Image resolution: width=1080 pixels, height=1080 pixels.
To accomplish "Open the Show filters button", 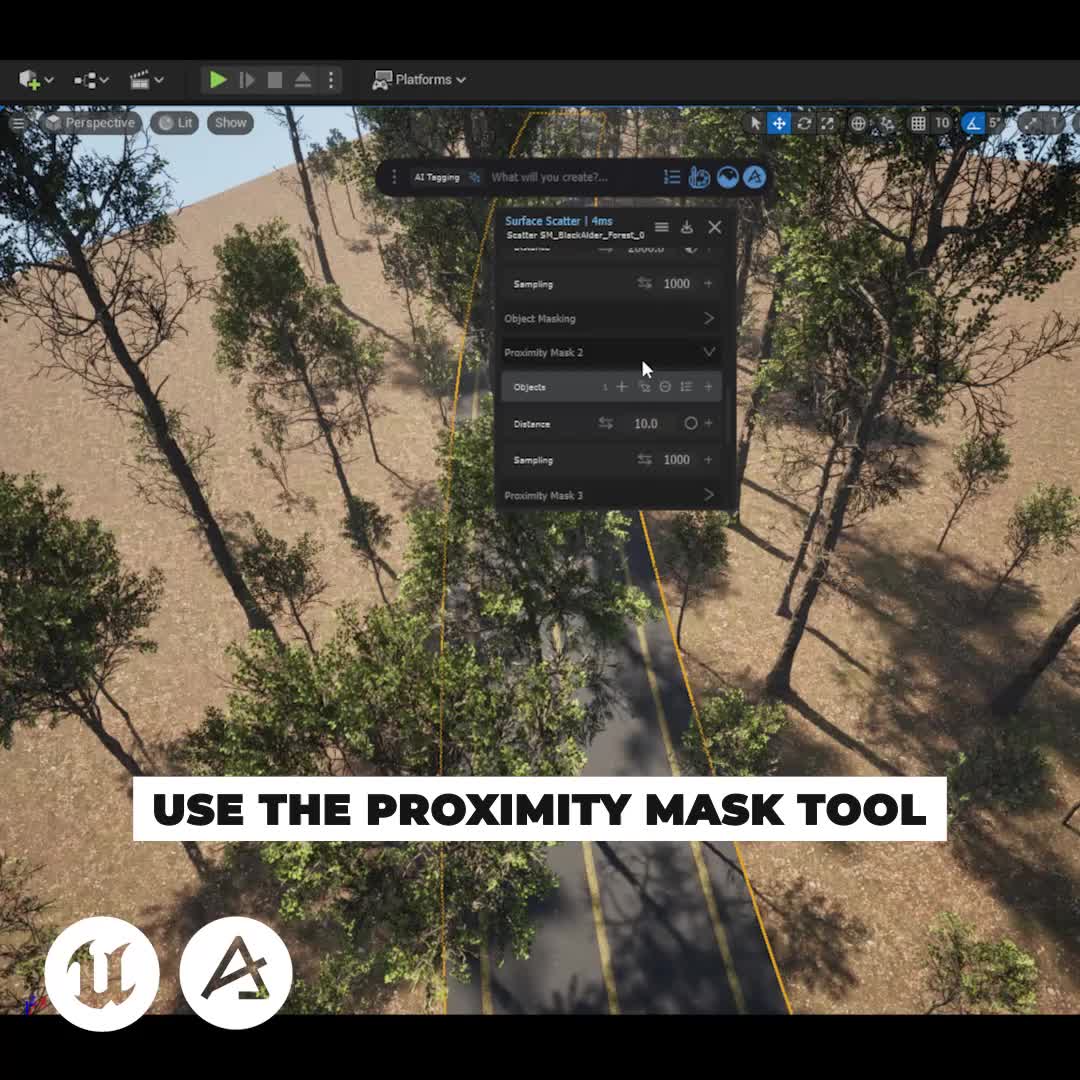I will coord(229,122).
